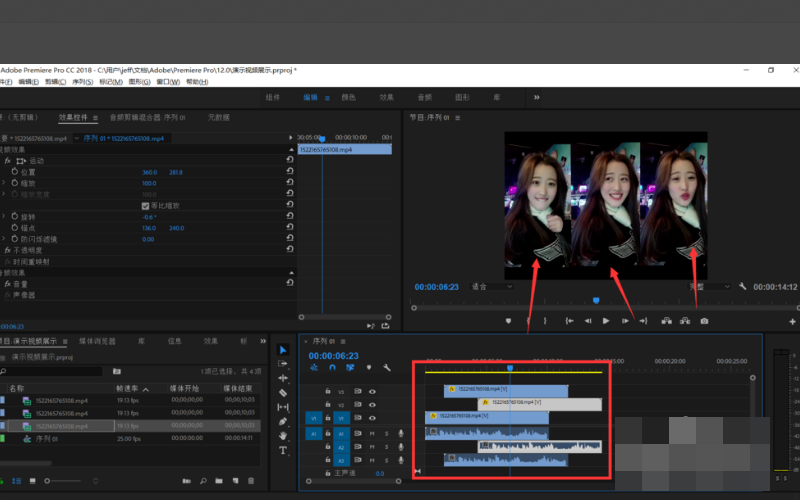
Task: Select 序列 01 item in Project panel
Action: coord(46,439)
